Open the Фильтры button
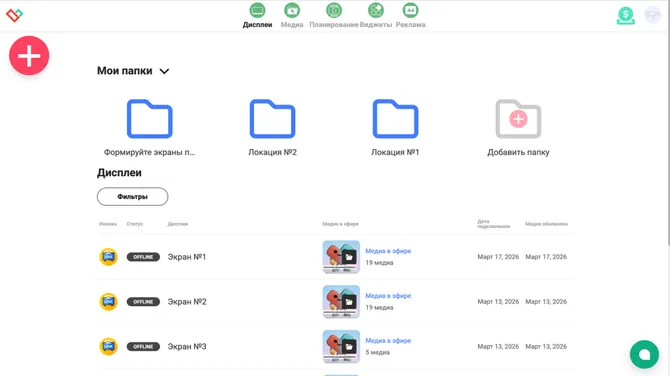Image resolution: width=670 pixels, height=376 pixels. click(132, 197)
